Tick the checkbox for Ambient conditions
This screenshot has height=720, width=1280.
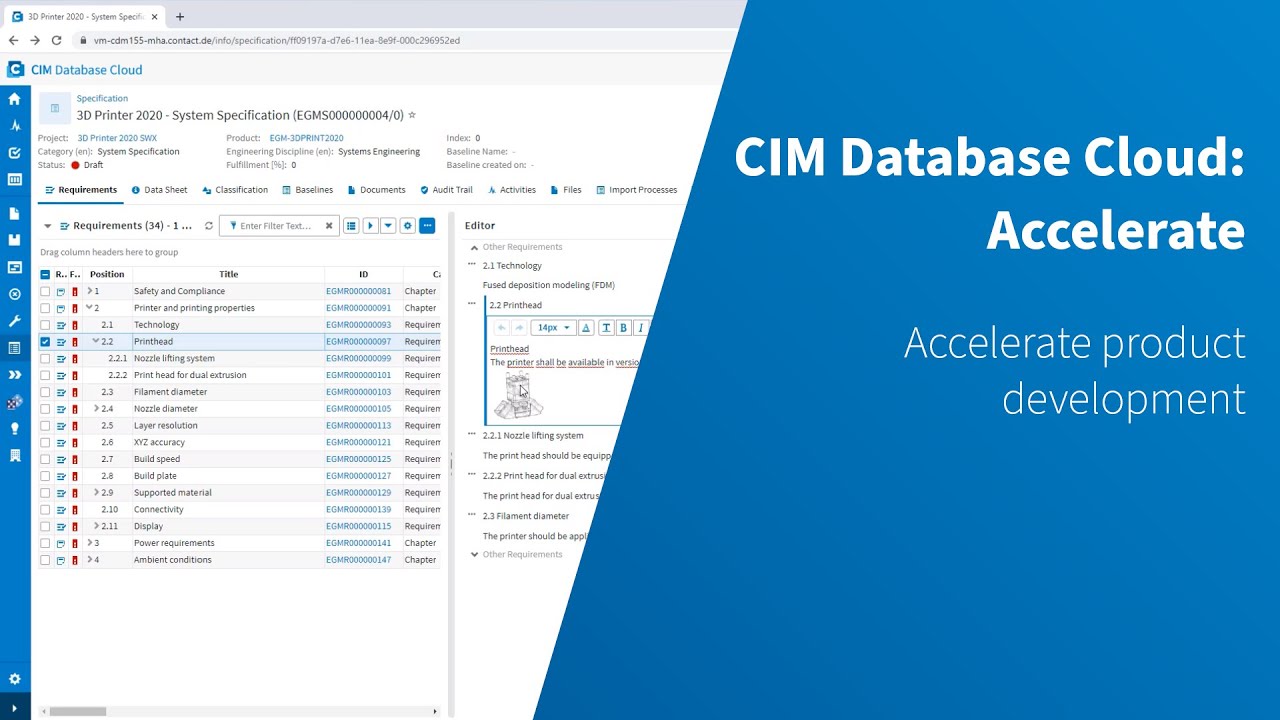45,560
